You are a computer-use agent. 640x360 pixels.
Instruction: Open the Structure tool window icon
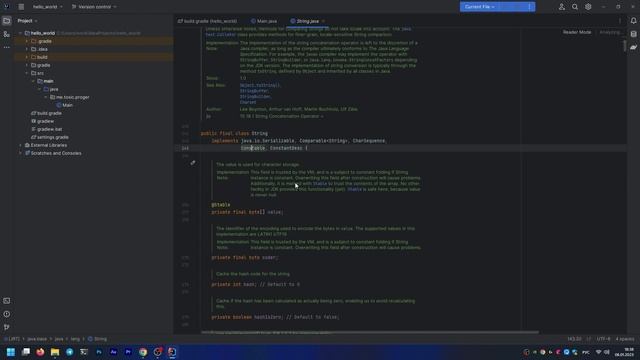pos(7,34)
